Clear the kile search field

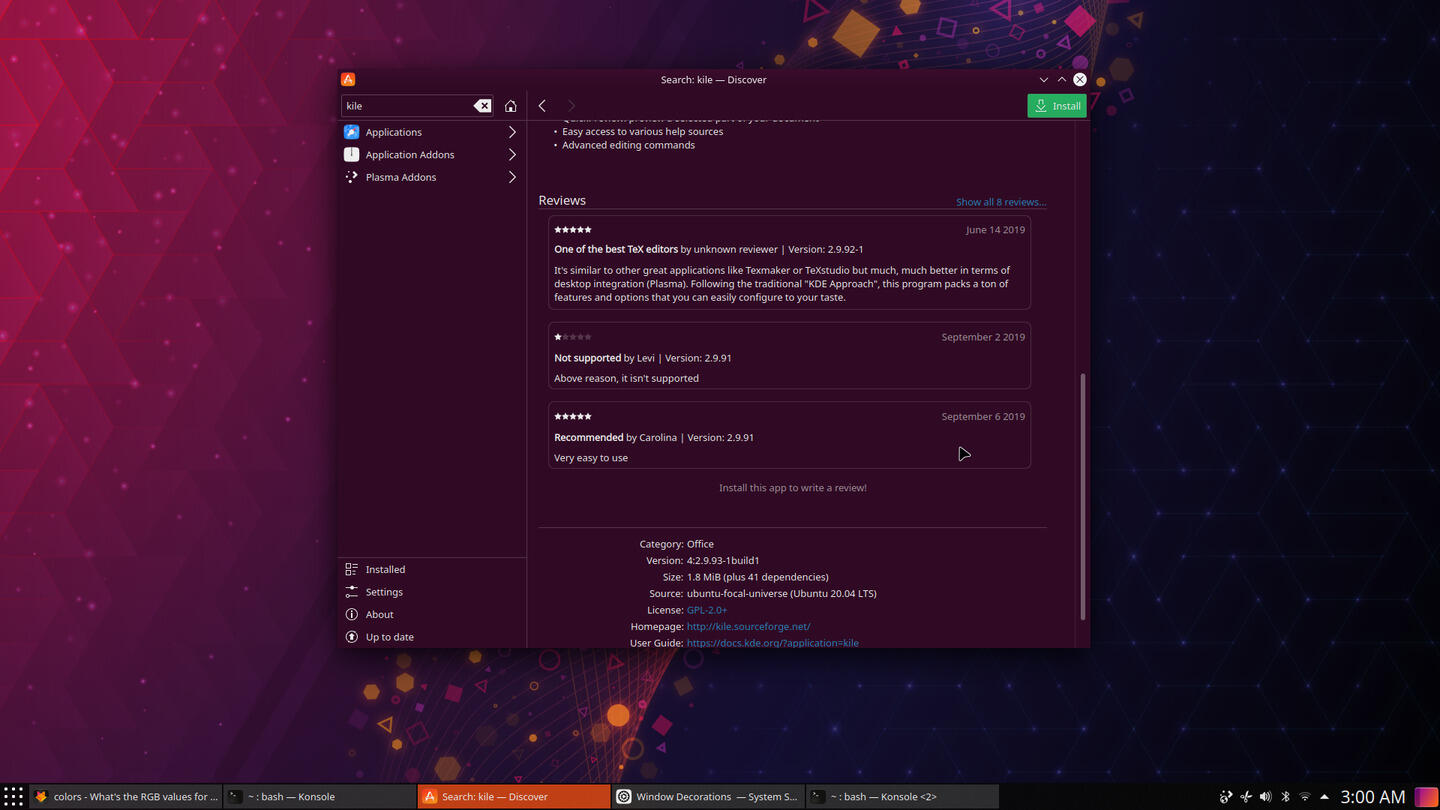(482, 106)
